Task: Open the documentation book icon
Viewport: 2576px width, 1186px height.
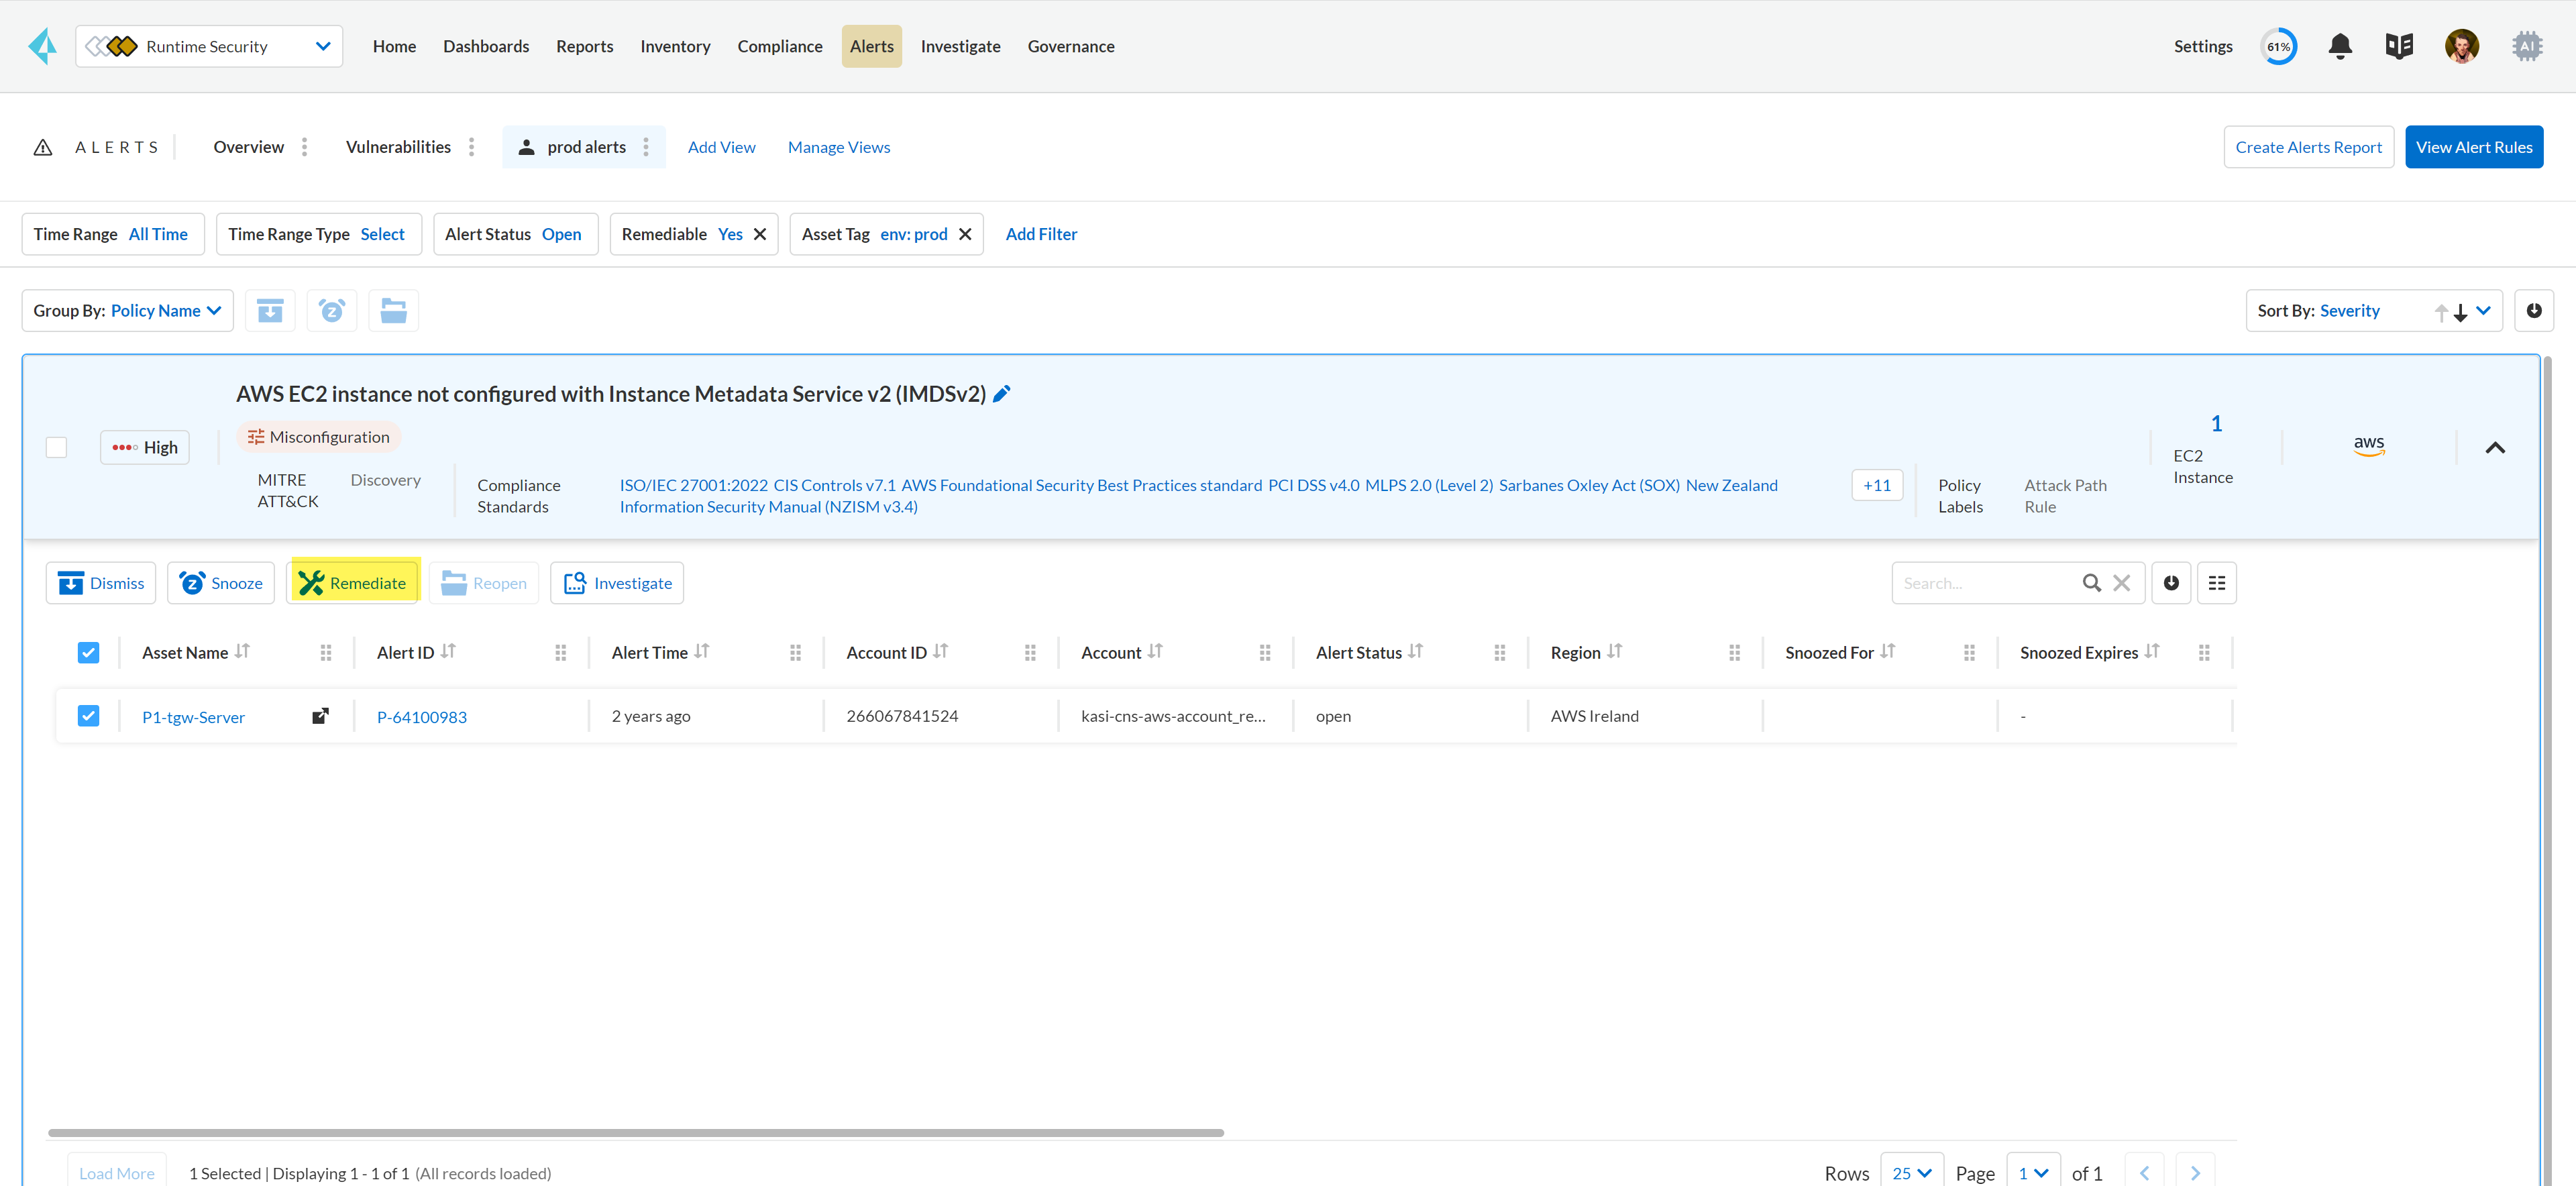Action: click(x=2399, y=46)
